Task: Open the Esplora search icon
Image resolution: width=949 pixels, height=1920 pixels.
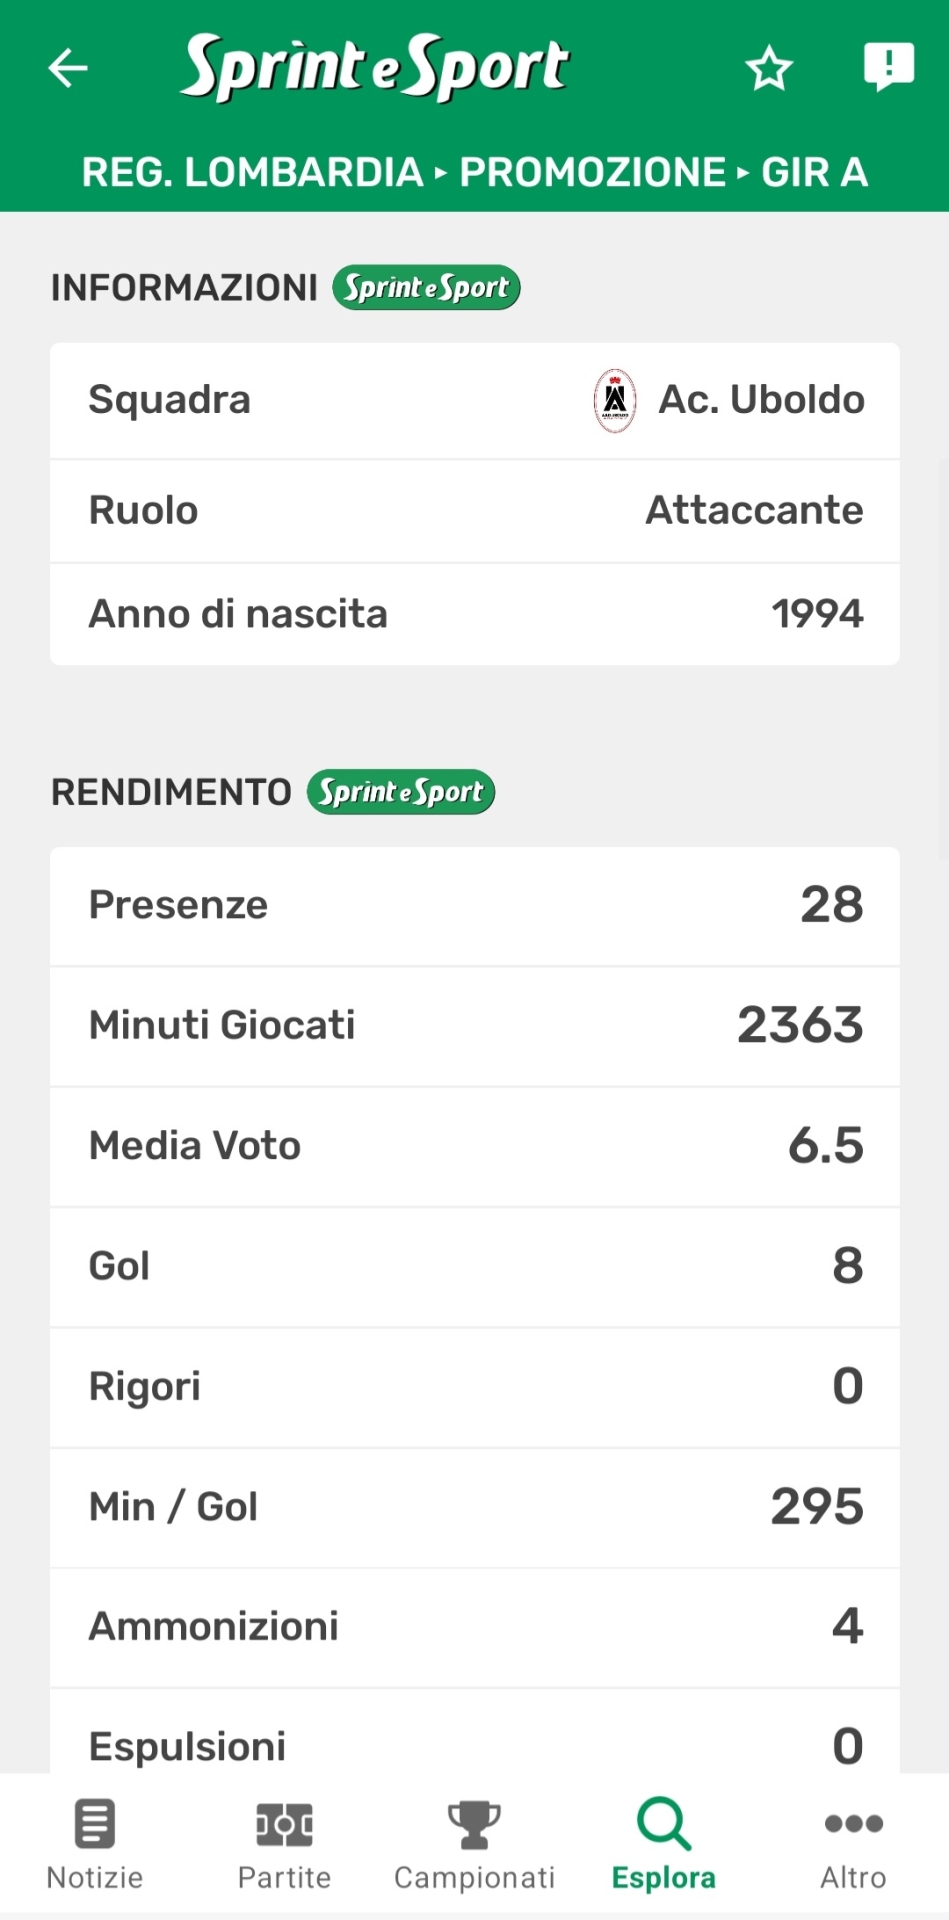Action: pos(664,1823)
